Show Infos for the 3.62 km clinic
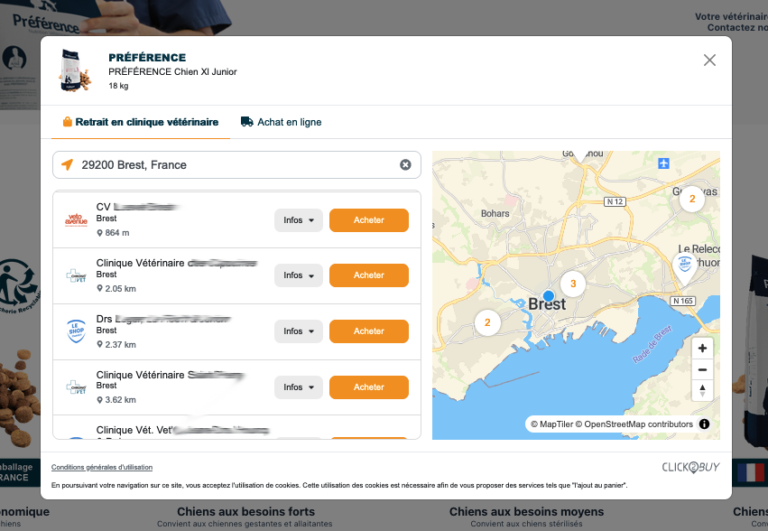Image resolution: width=768 pixels, height=531 pixels. tap(298, 387)
